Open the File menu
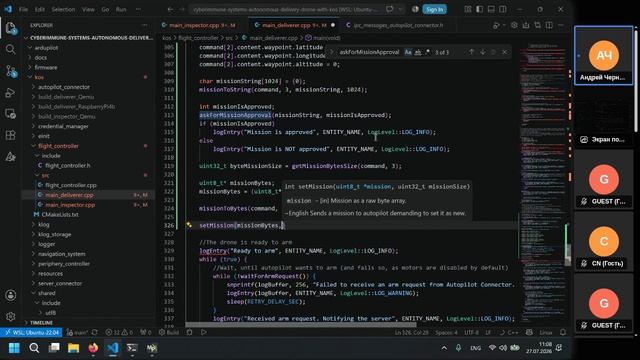The image size is (640, 360). pyautogui.click(x=24, y=9)
